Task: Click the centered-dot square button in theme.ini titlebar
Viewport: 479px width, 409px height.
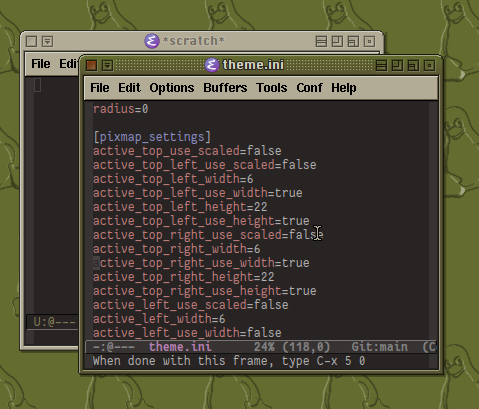Action: click(x=429, y=65)
